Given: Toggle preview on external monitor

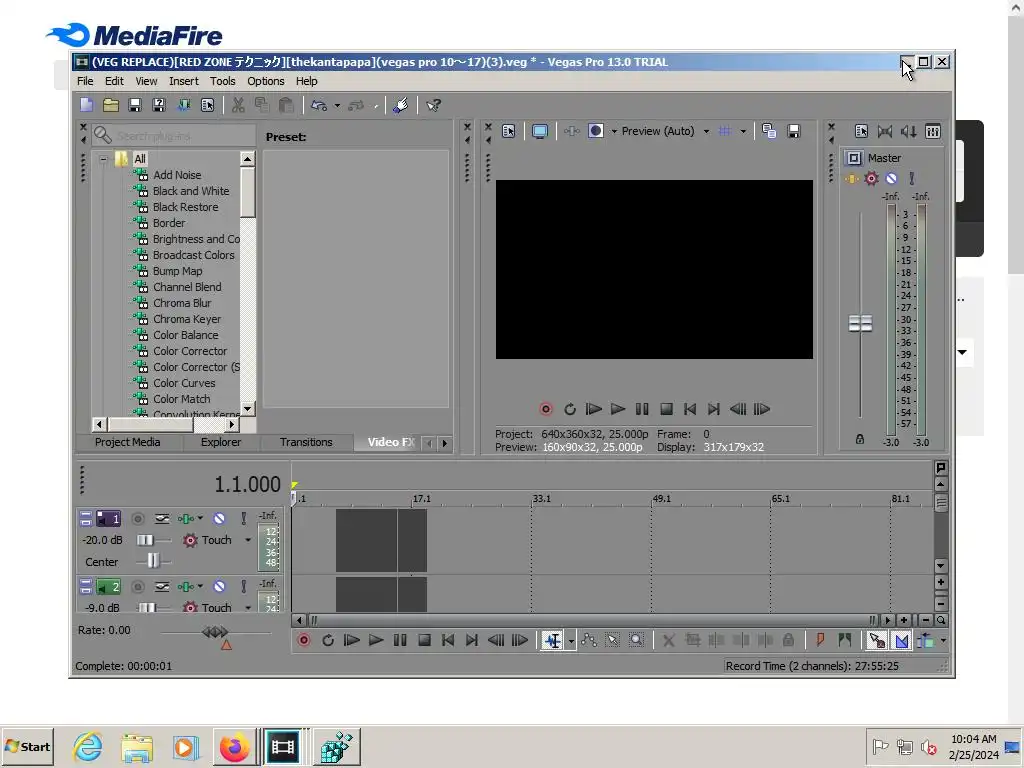Looking at the screenshot, I should tap(539, 131).
